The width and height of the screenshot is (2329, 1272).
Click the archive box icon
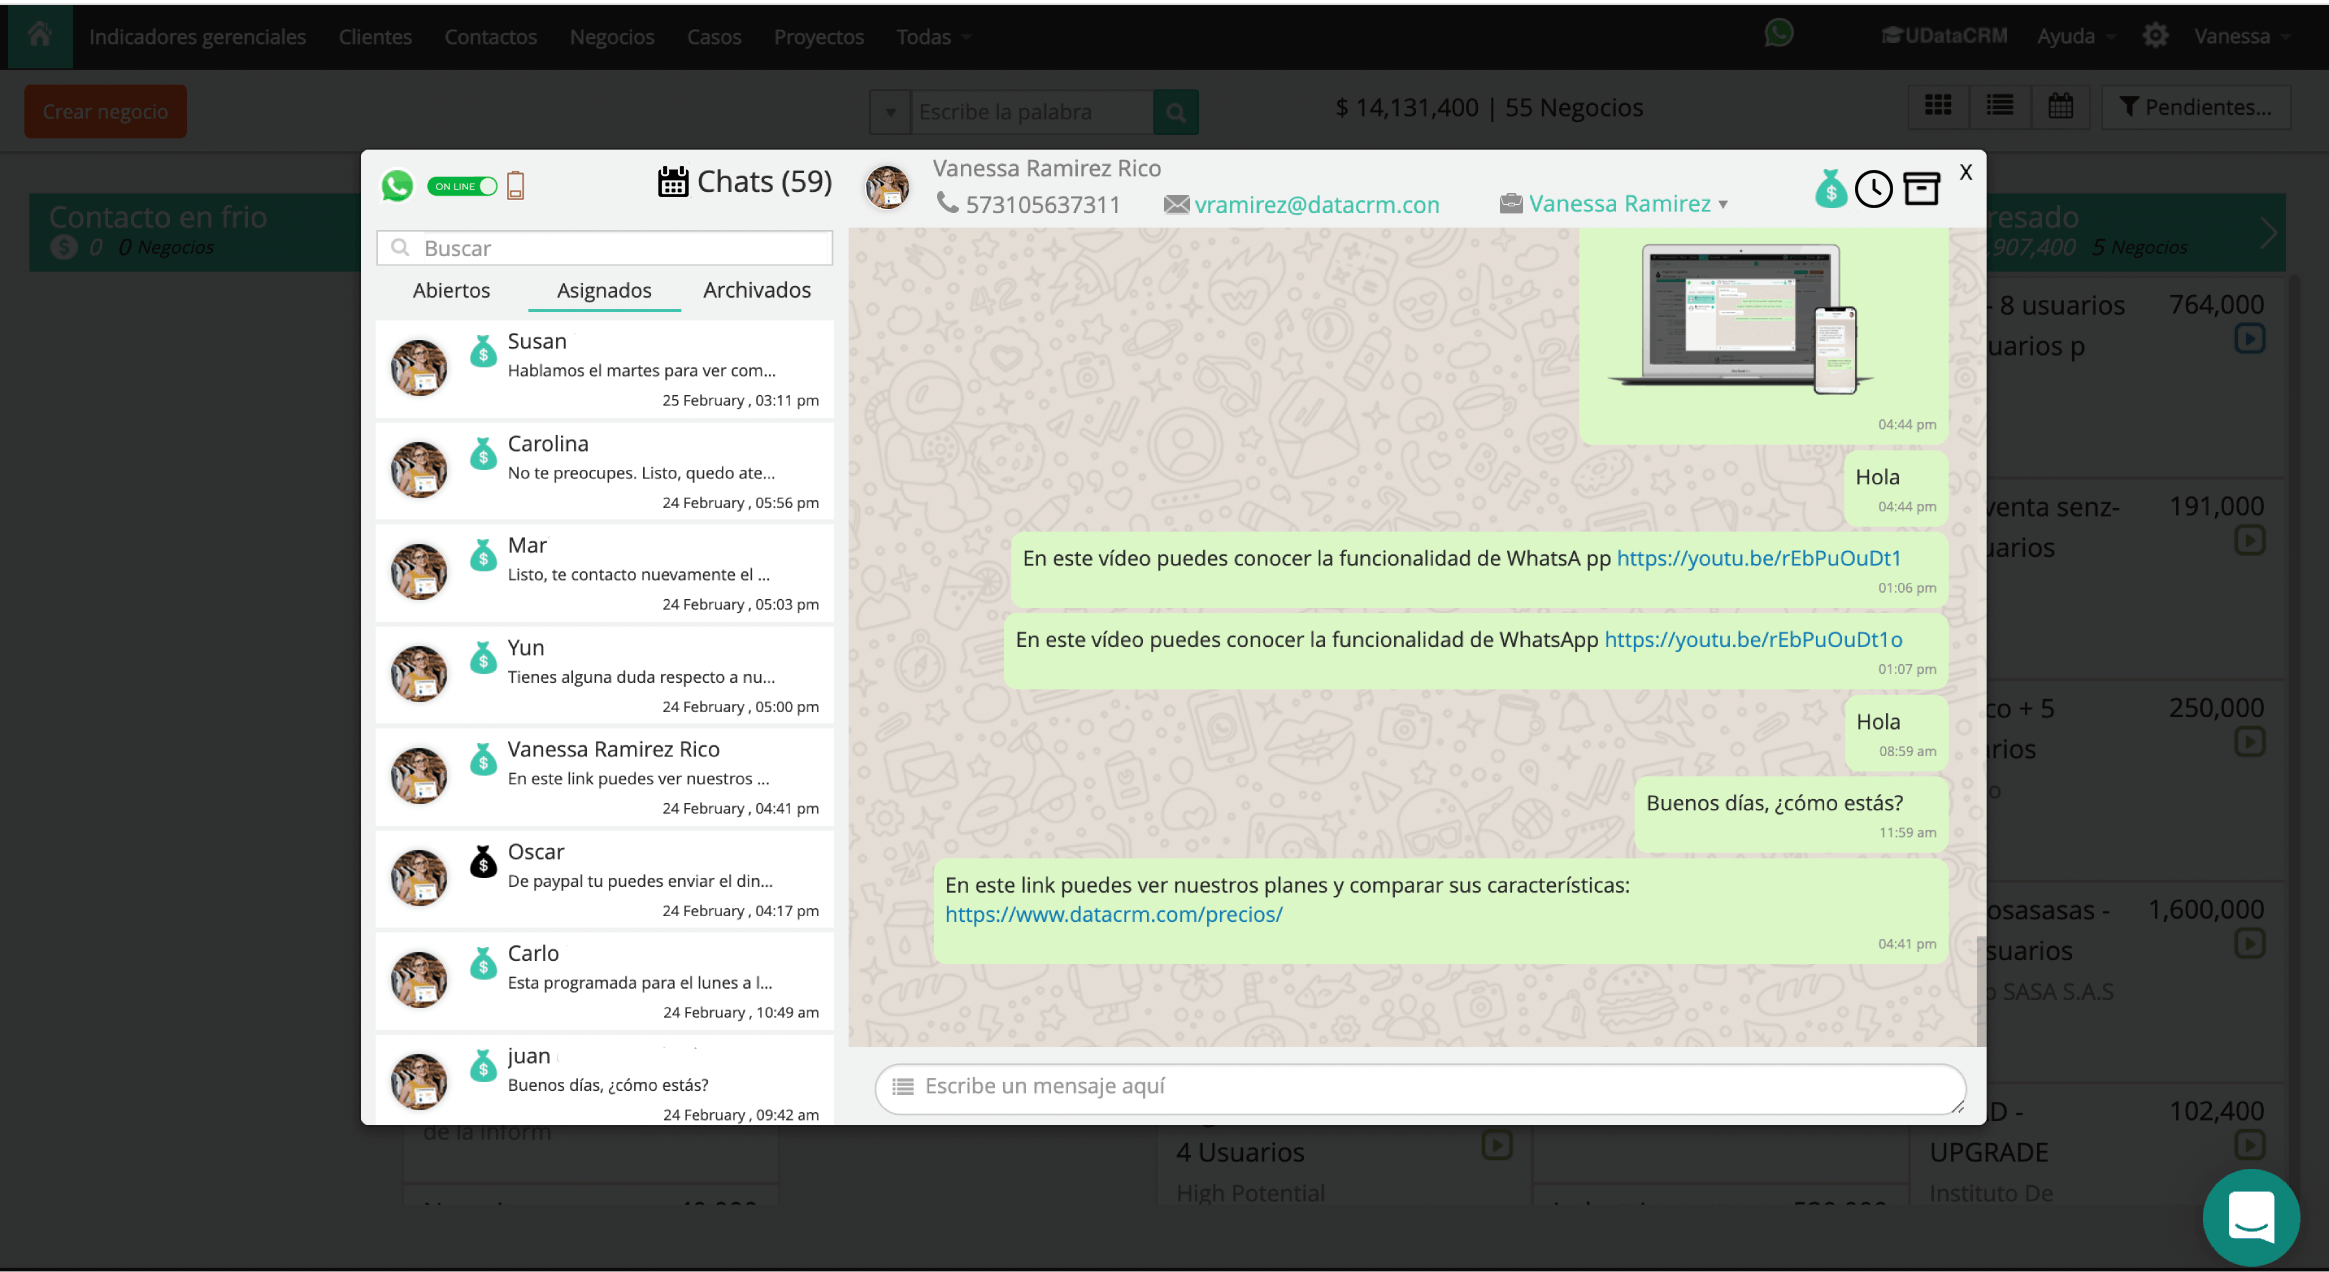click(x=1921, y=189)
